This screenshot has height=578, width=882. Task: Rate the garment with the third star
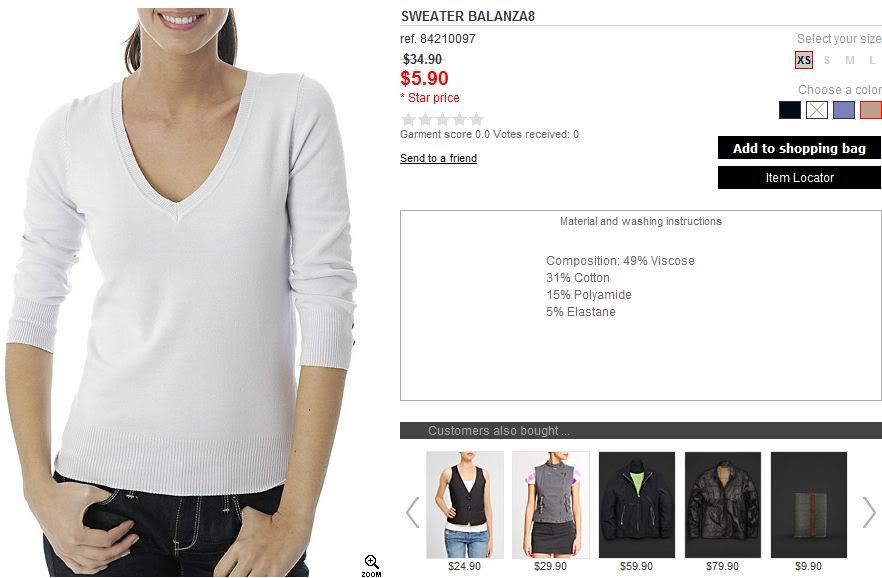coord(443,119)
